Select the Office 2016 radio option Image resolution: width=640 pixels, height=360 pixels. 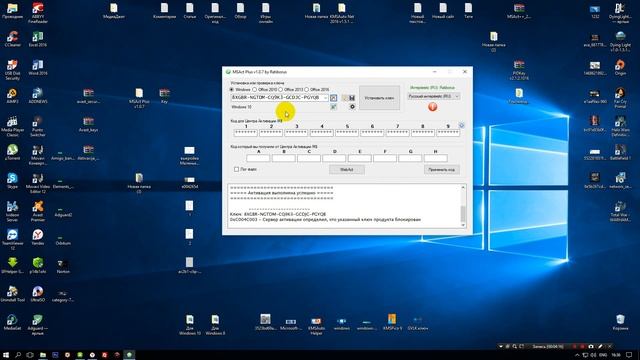[307, 89]
